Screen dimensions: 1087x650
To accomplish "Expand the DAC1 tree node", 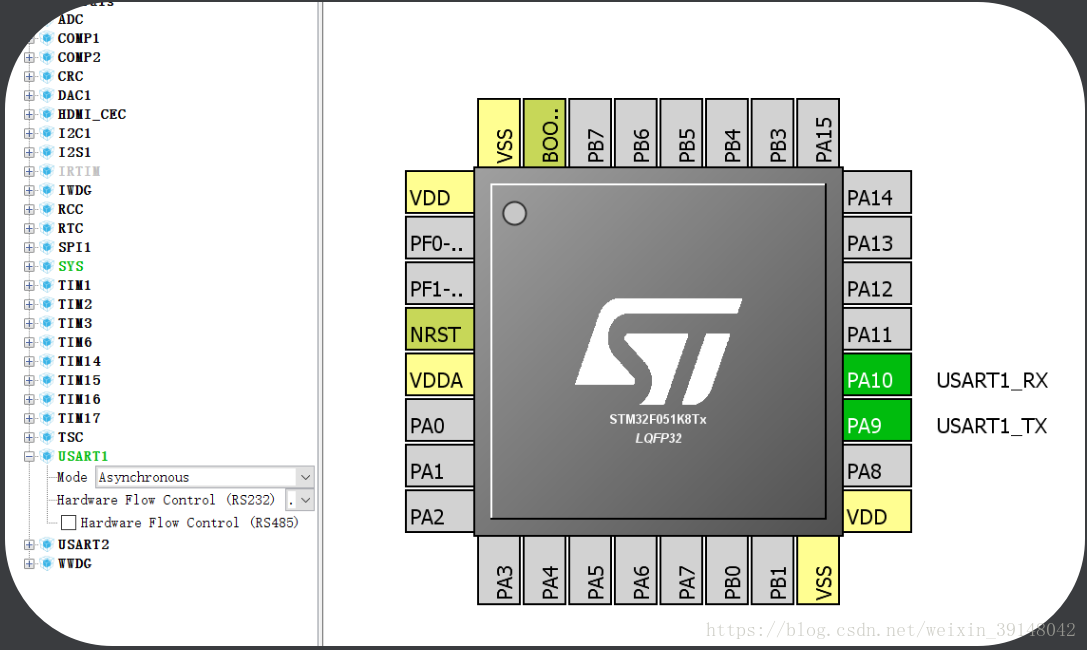I will [x=29, y=95].
